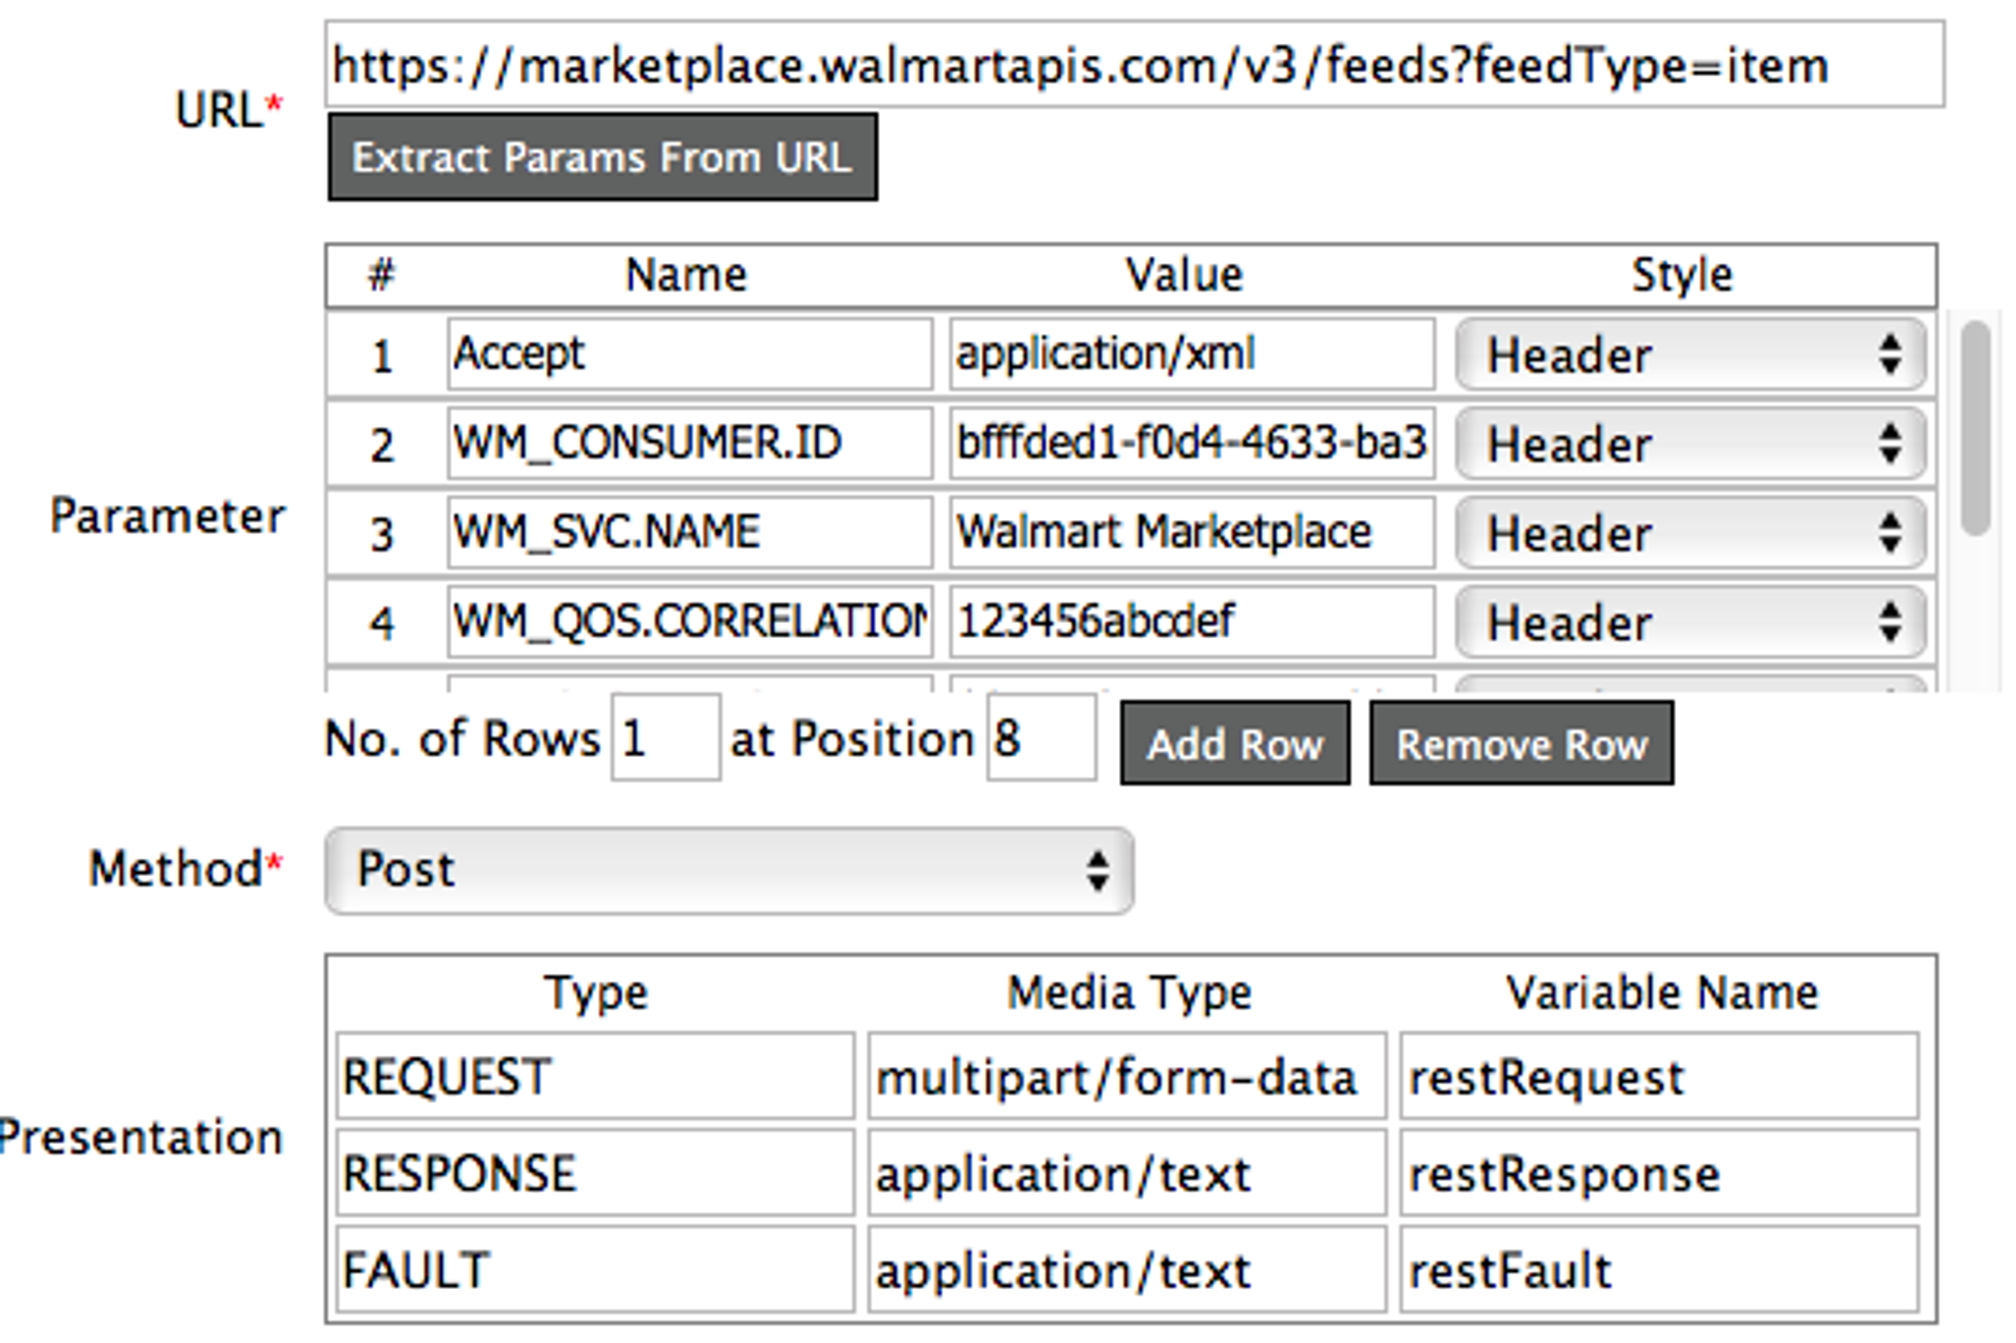Click the WM_CONSUMER.ID value field

coord(1191,443)
